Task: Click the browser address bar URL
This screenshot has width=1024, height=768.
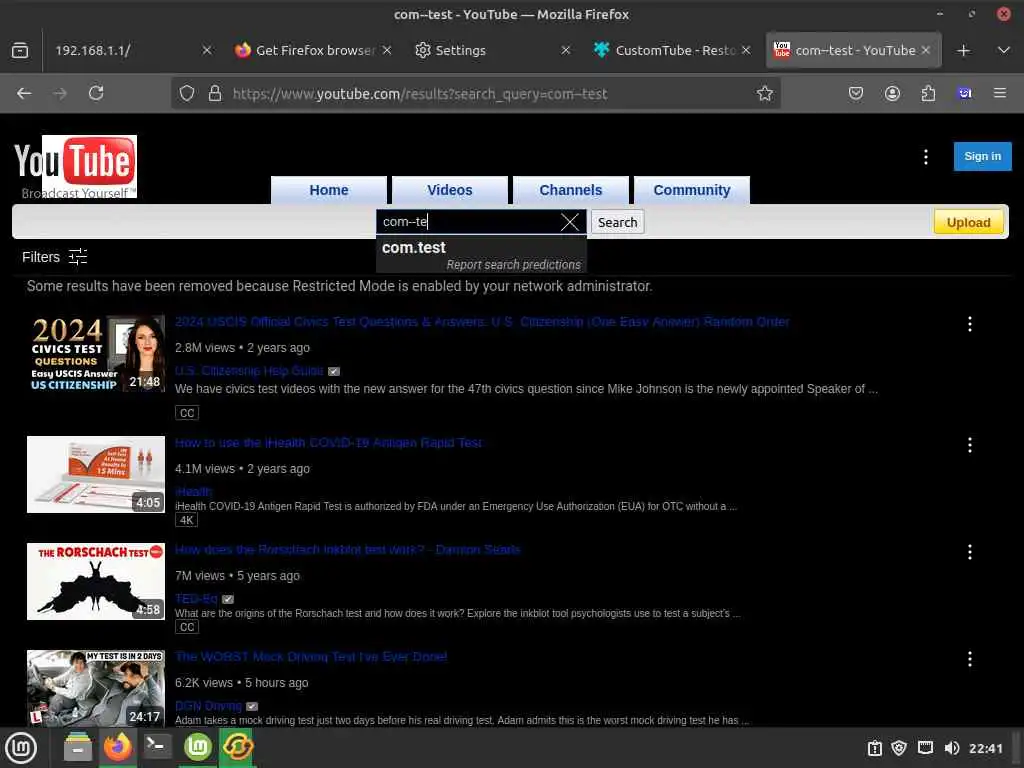Action: [x=420, y=93]
